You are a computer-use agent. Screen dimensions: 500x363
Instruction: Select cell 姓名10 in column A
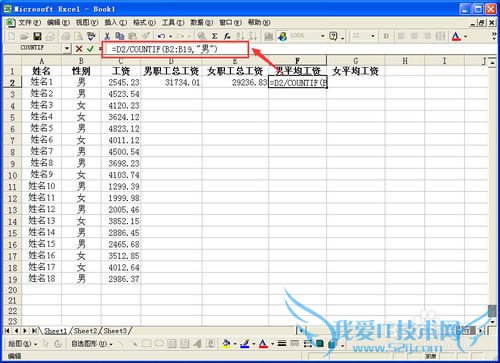tap(42, 186)
